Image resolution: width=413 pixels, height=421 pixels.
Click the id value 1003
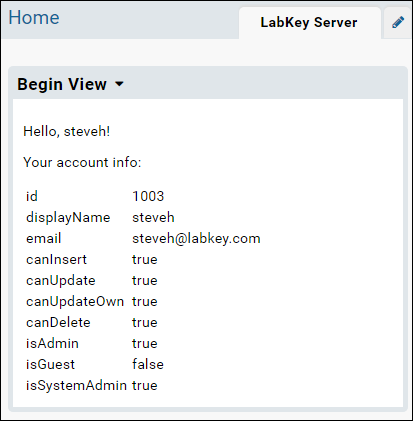148,196
